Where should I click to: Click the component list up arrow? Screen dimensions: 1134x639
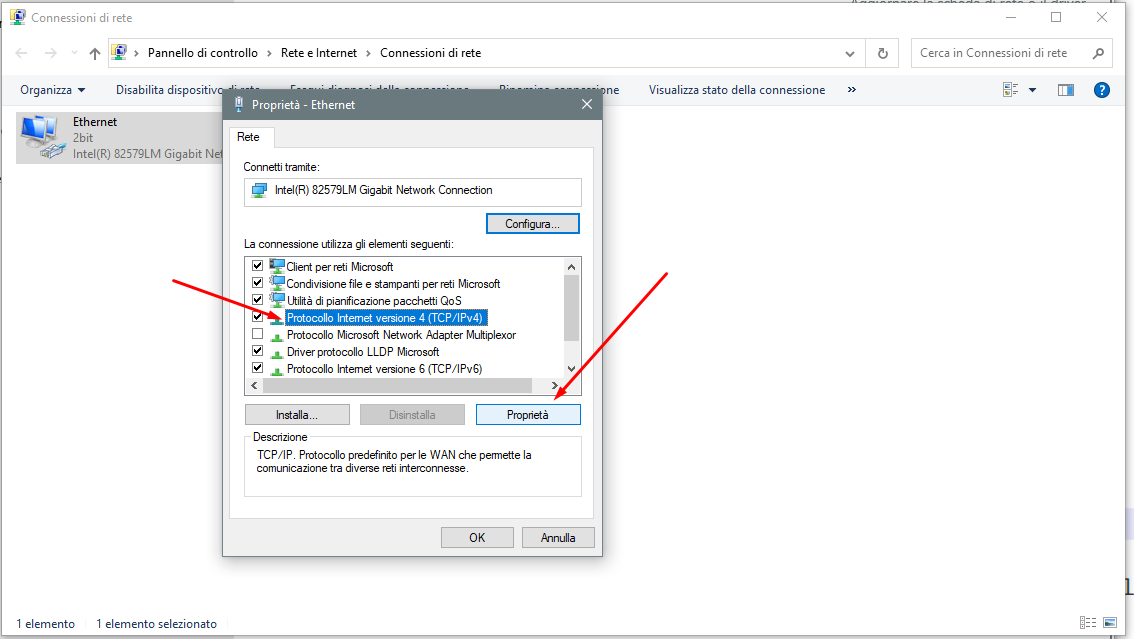(571, 267)
